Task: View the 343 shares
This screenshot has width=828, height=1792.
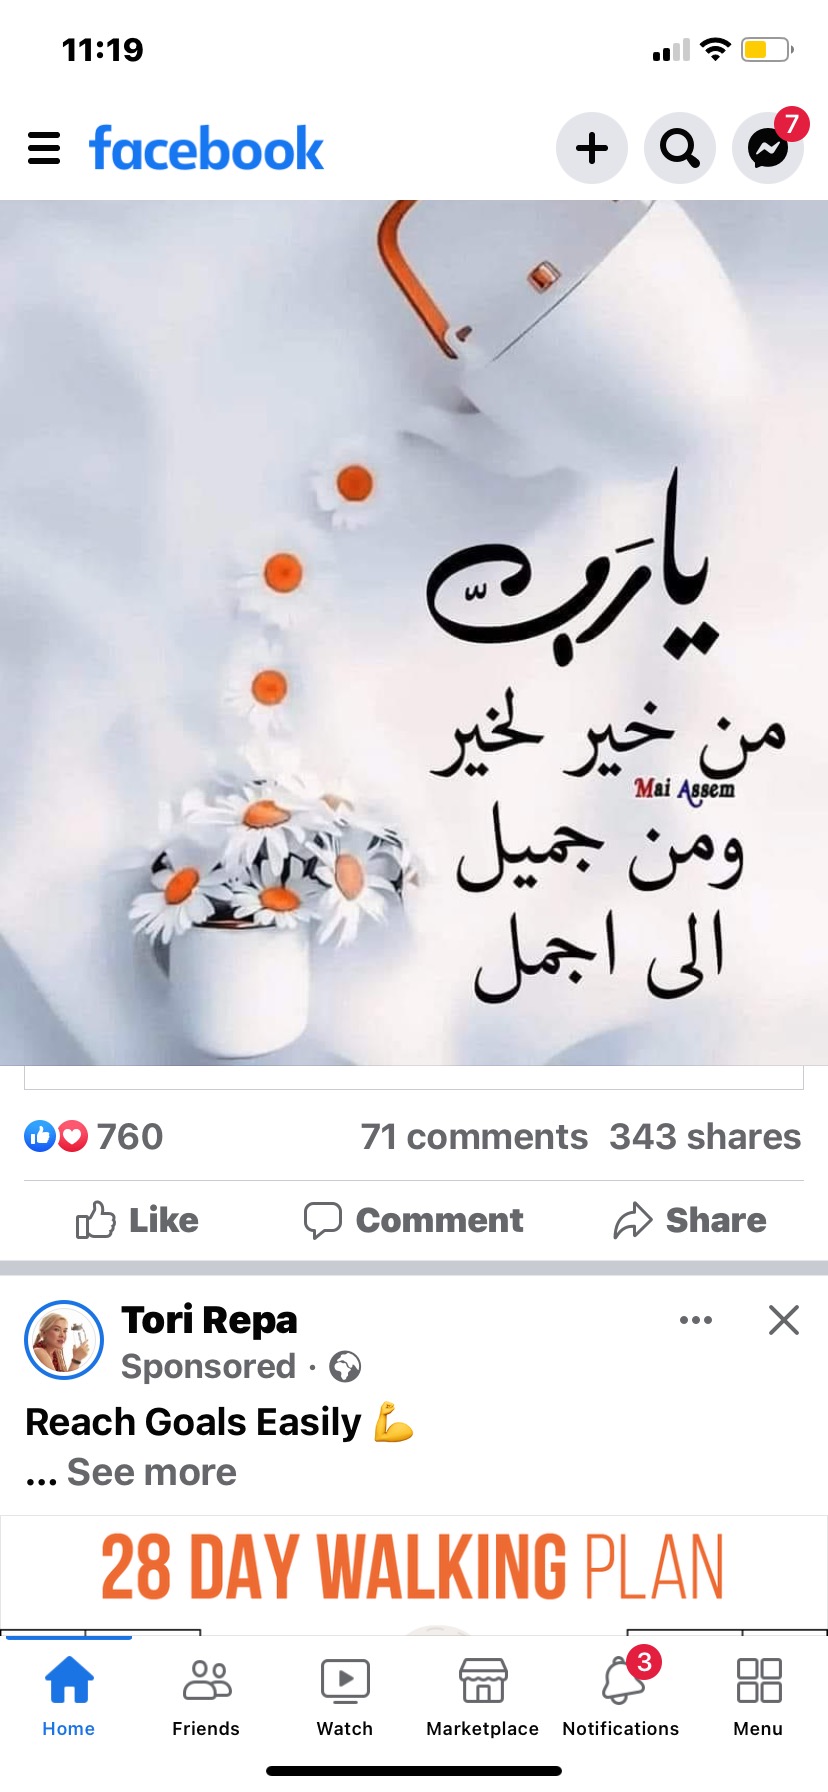Action: coord(705,1137)
